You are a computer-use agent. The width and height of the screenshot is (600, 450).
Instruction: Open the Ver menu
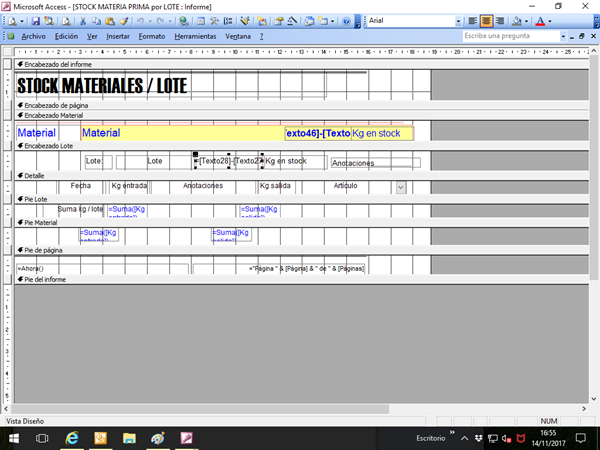coord(92,36)
